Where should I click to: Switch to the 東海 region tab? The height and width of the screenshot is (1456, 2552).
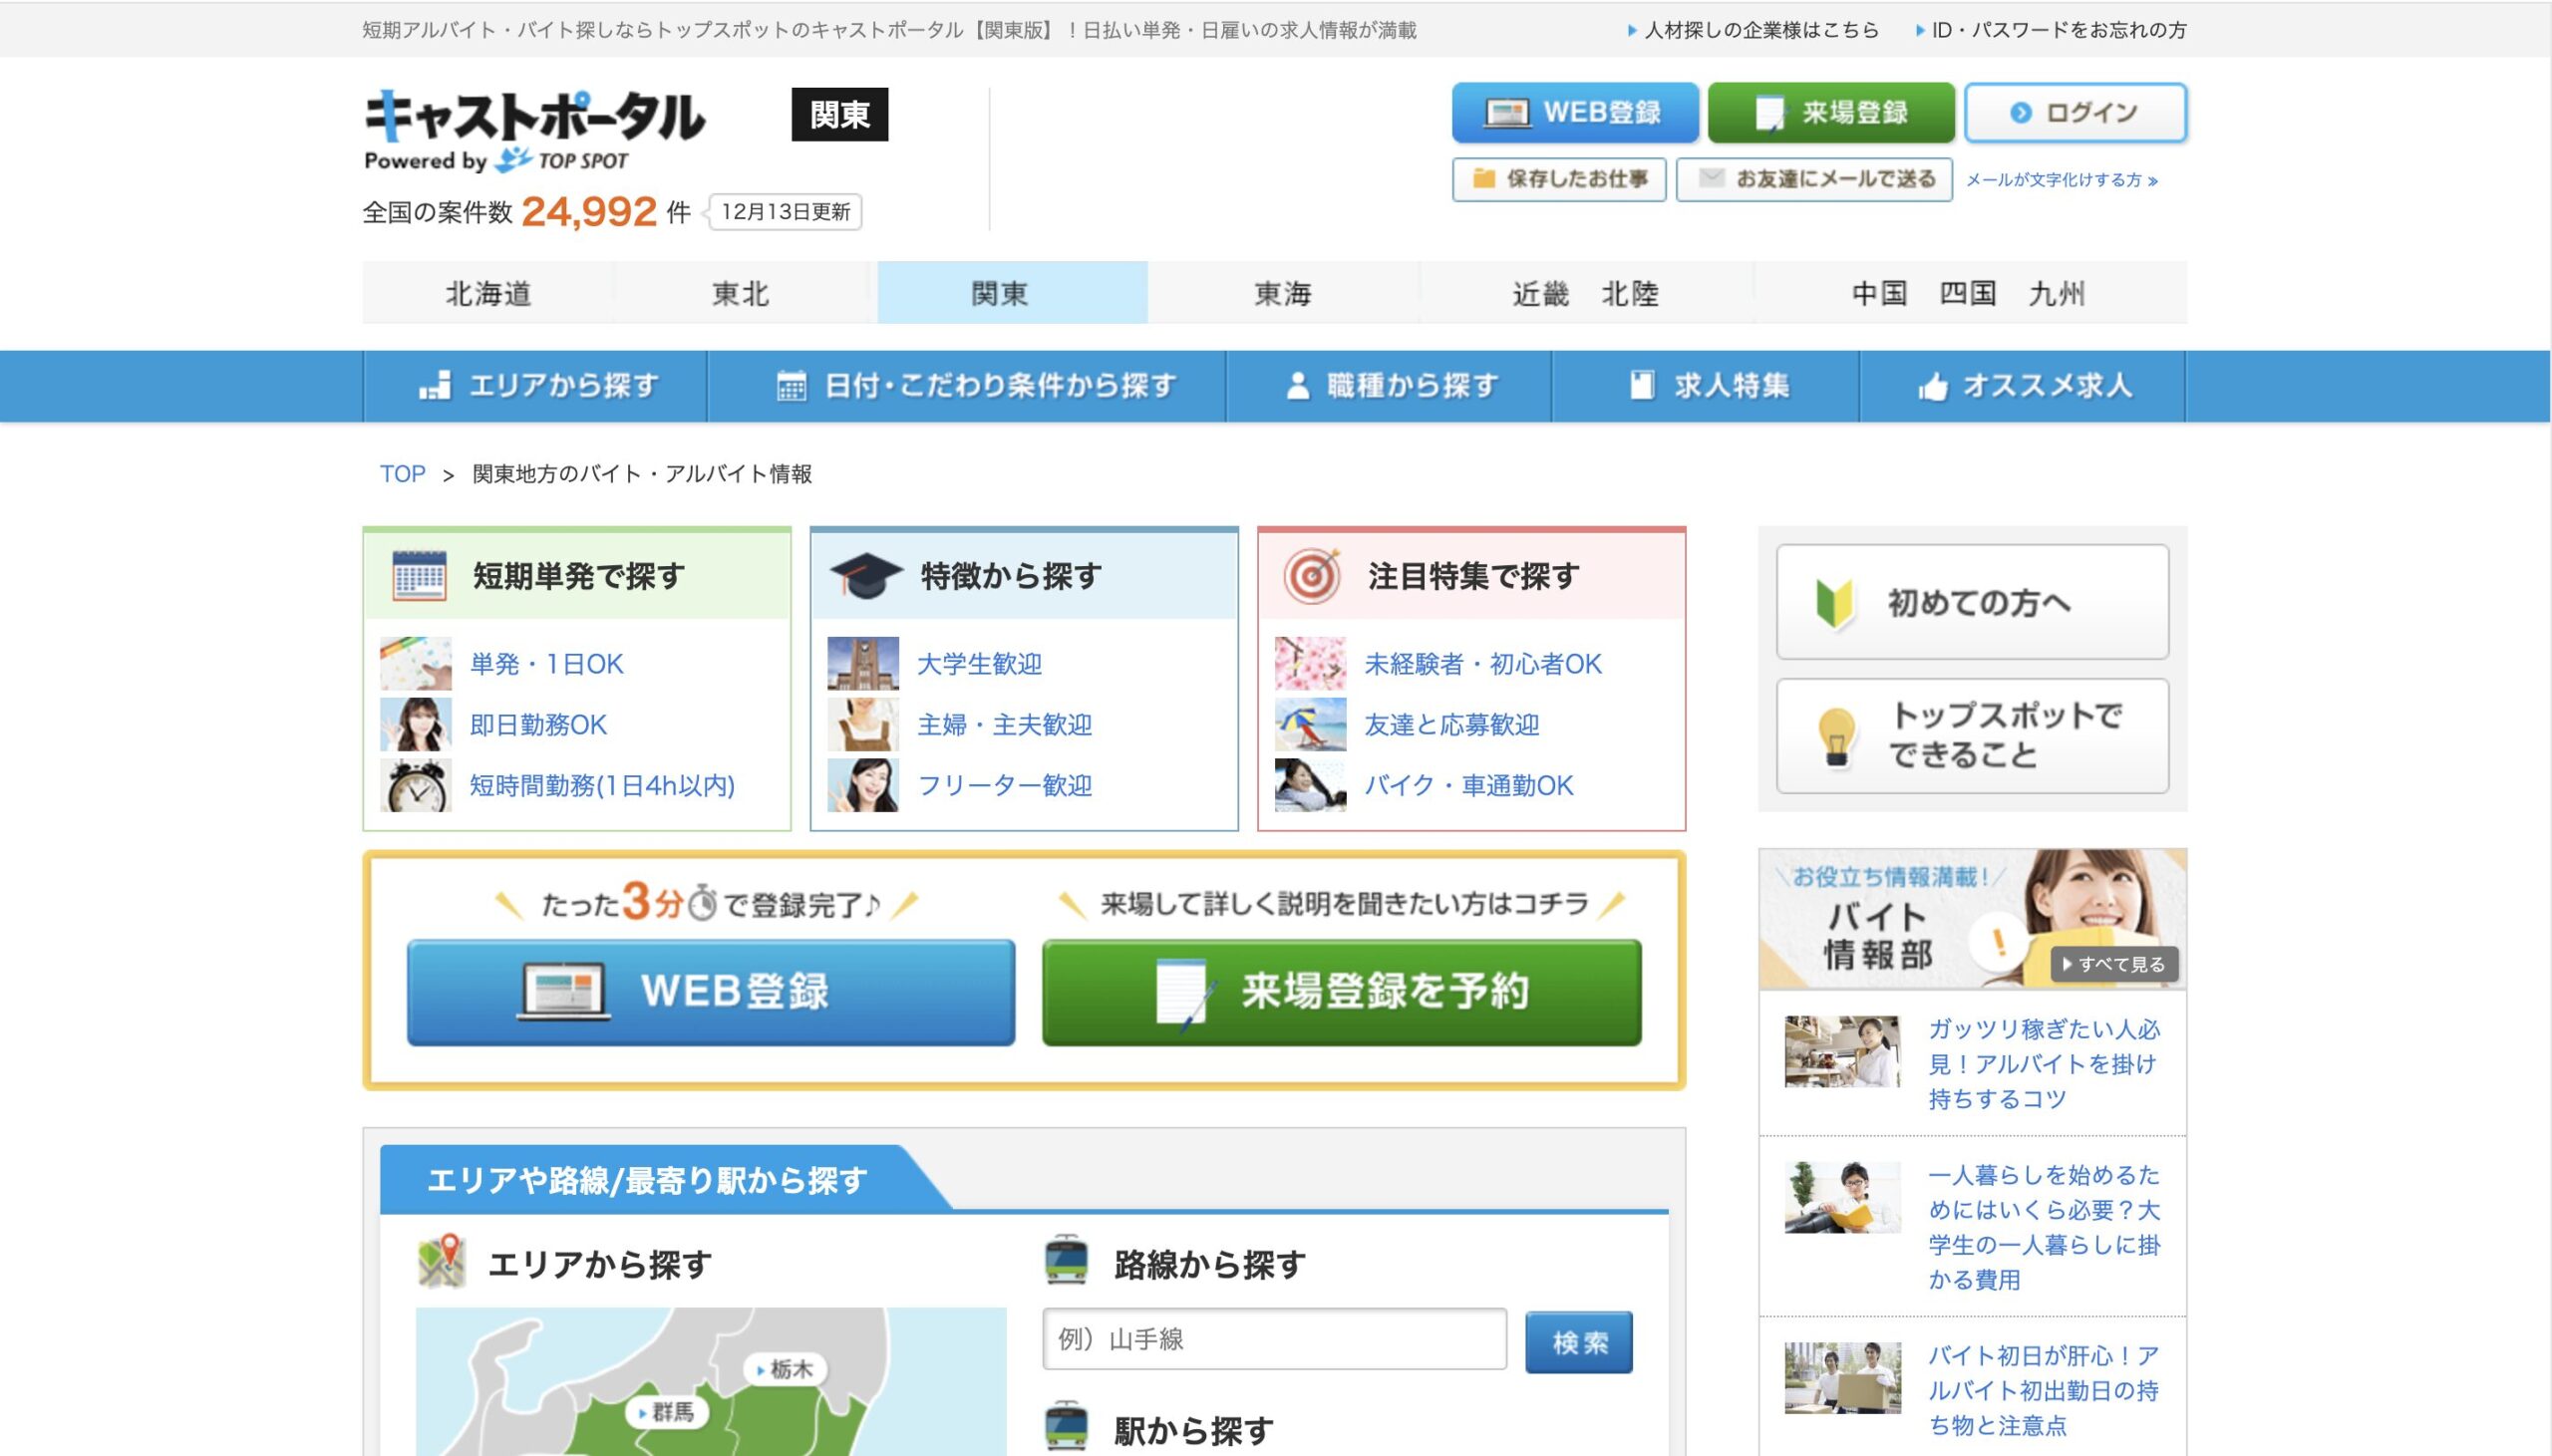(x=1282, y=293)
